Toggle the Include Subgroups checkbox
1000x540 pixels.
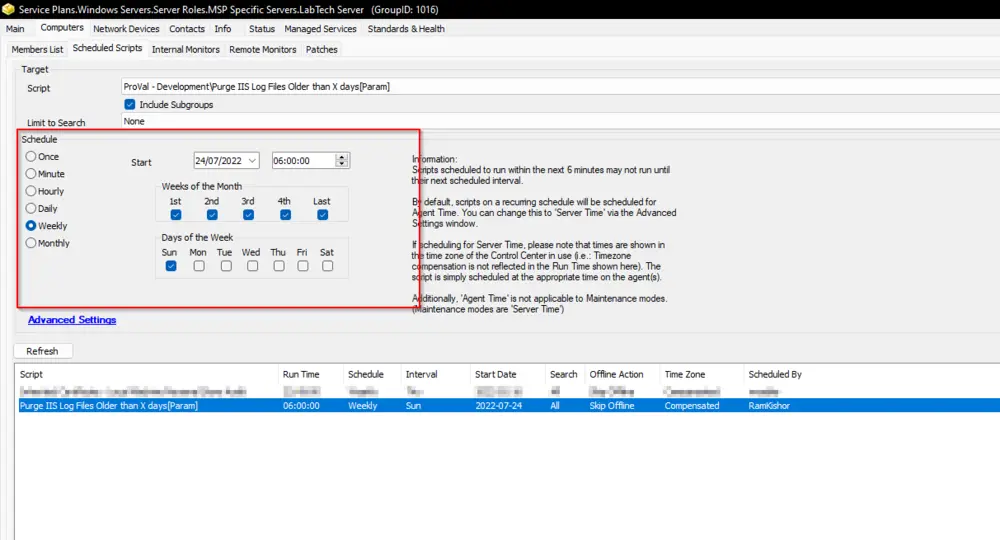coord(130,105)
